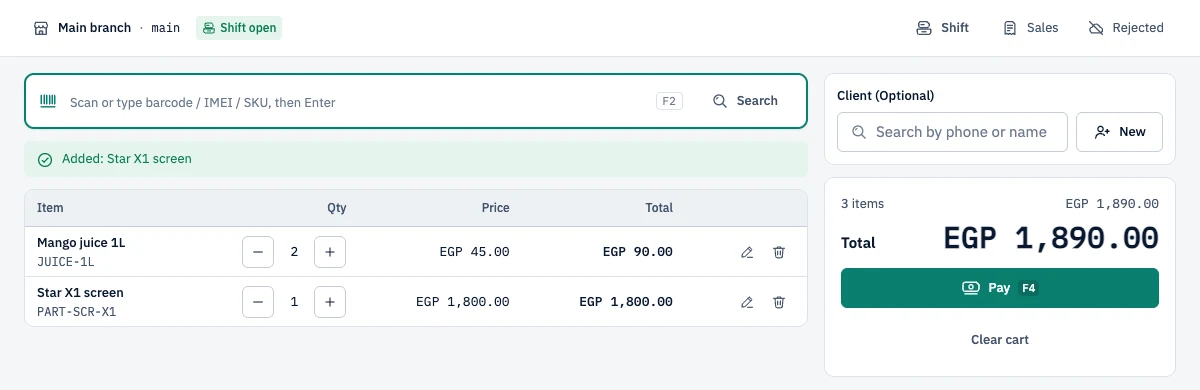Click the Total column header
Image resolution: width=1200 pixels, height=390 pixels.
659,208
